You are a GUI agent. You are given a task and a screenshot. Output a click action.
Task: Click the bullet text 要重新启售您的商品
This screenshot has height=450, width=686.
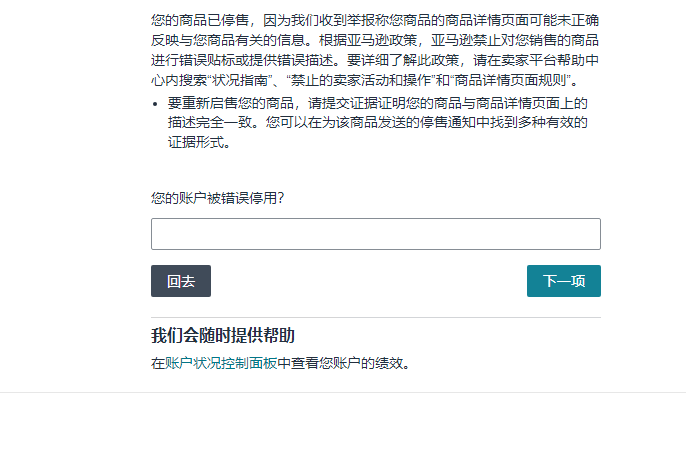click(378, 123)
